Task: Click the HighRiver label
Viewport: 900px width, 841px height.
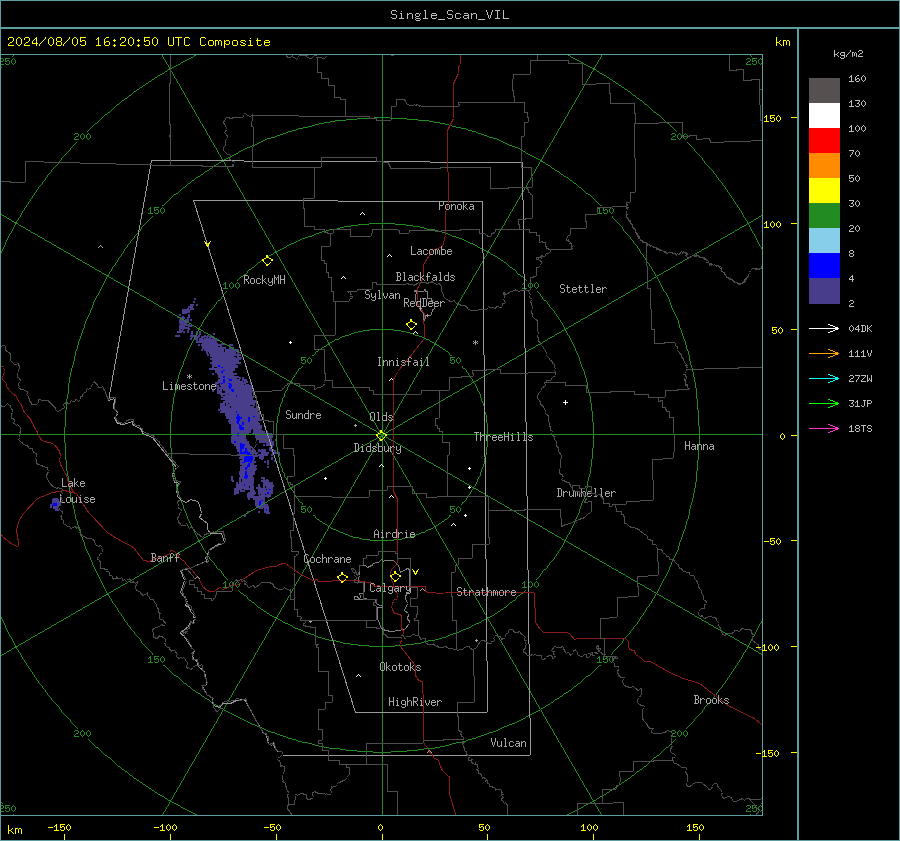Action: pos(415,702)
